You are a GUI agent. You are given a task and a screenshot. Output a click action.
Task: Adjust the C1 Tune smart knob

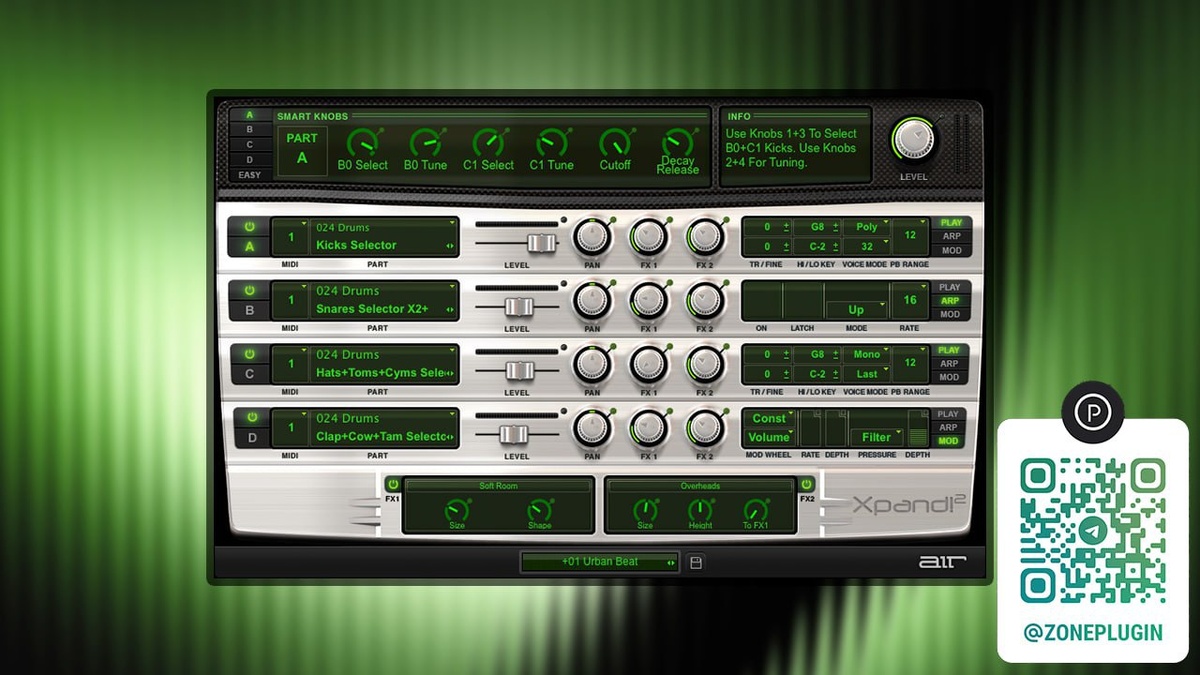click(551, 143)
